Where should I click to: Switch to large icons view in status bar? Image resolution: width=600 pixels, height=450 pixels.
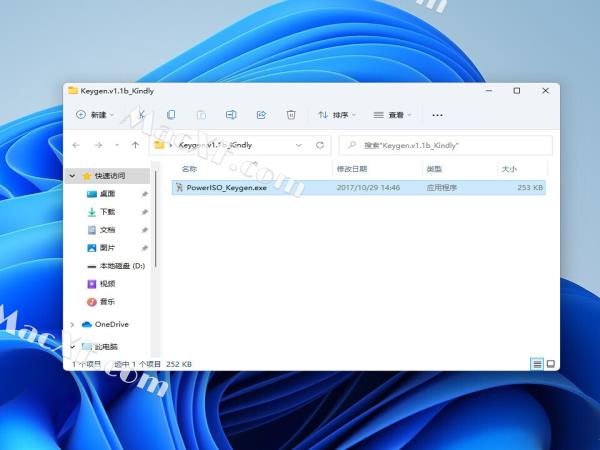[551, 364]
